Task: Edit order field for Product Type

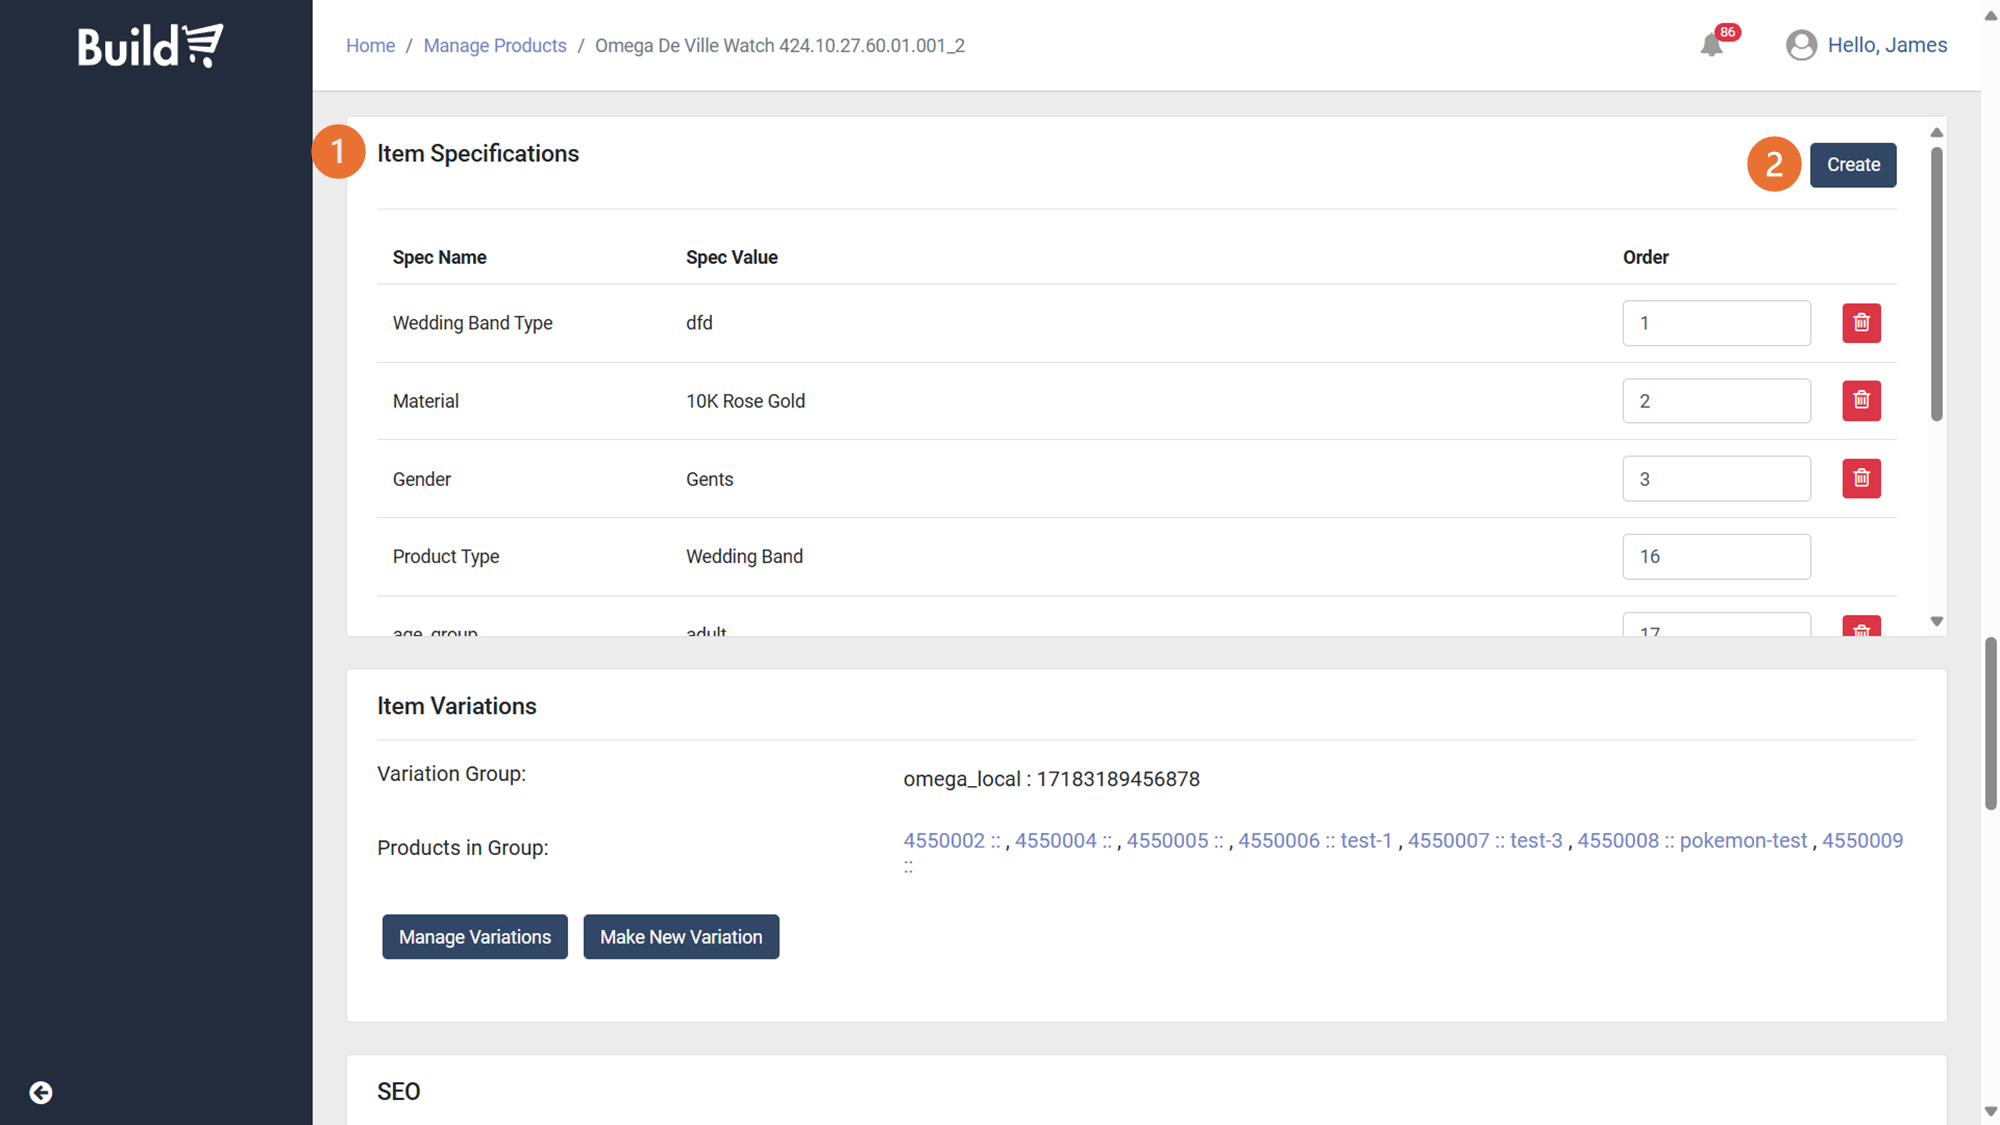Action: coord(1715,557)
